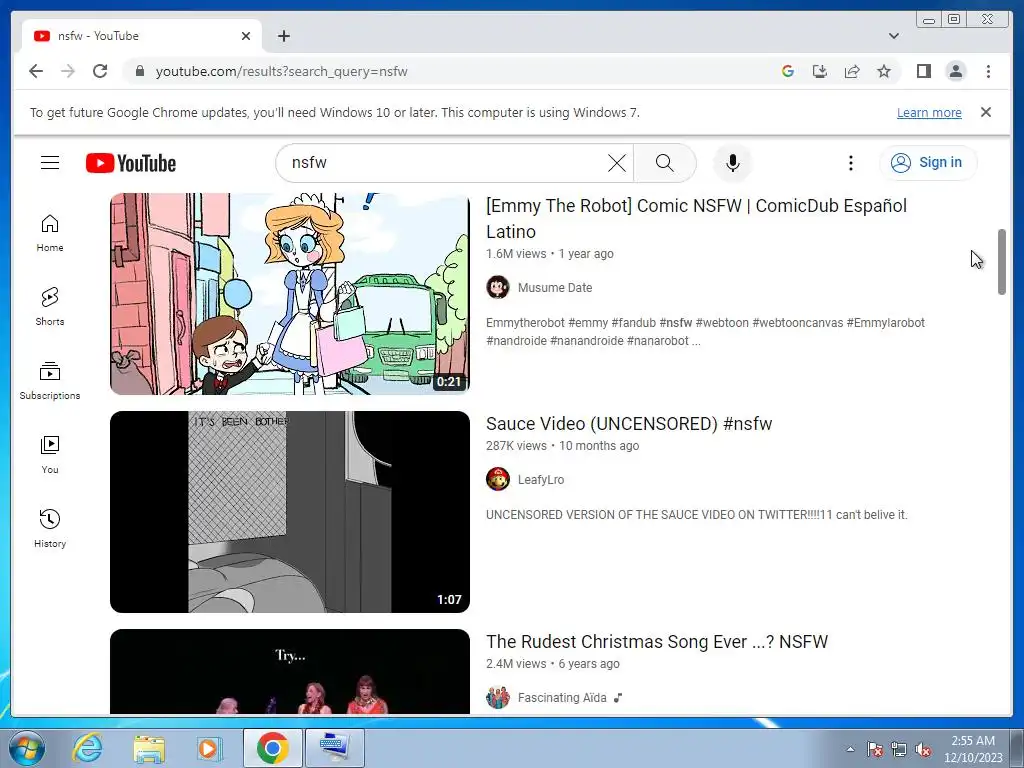The width and height of the screenshot is (1024, 768).
Task: Toggle the Chrome side panel
Action: point(923,71)
